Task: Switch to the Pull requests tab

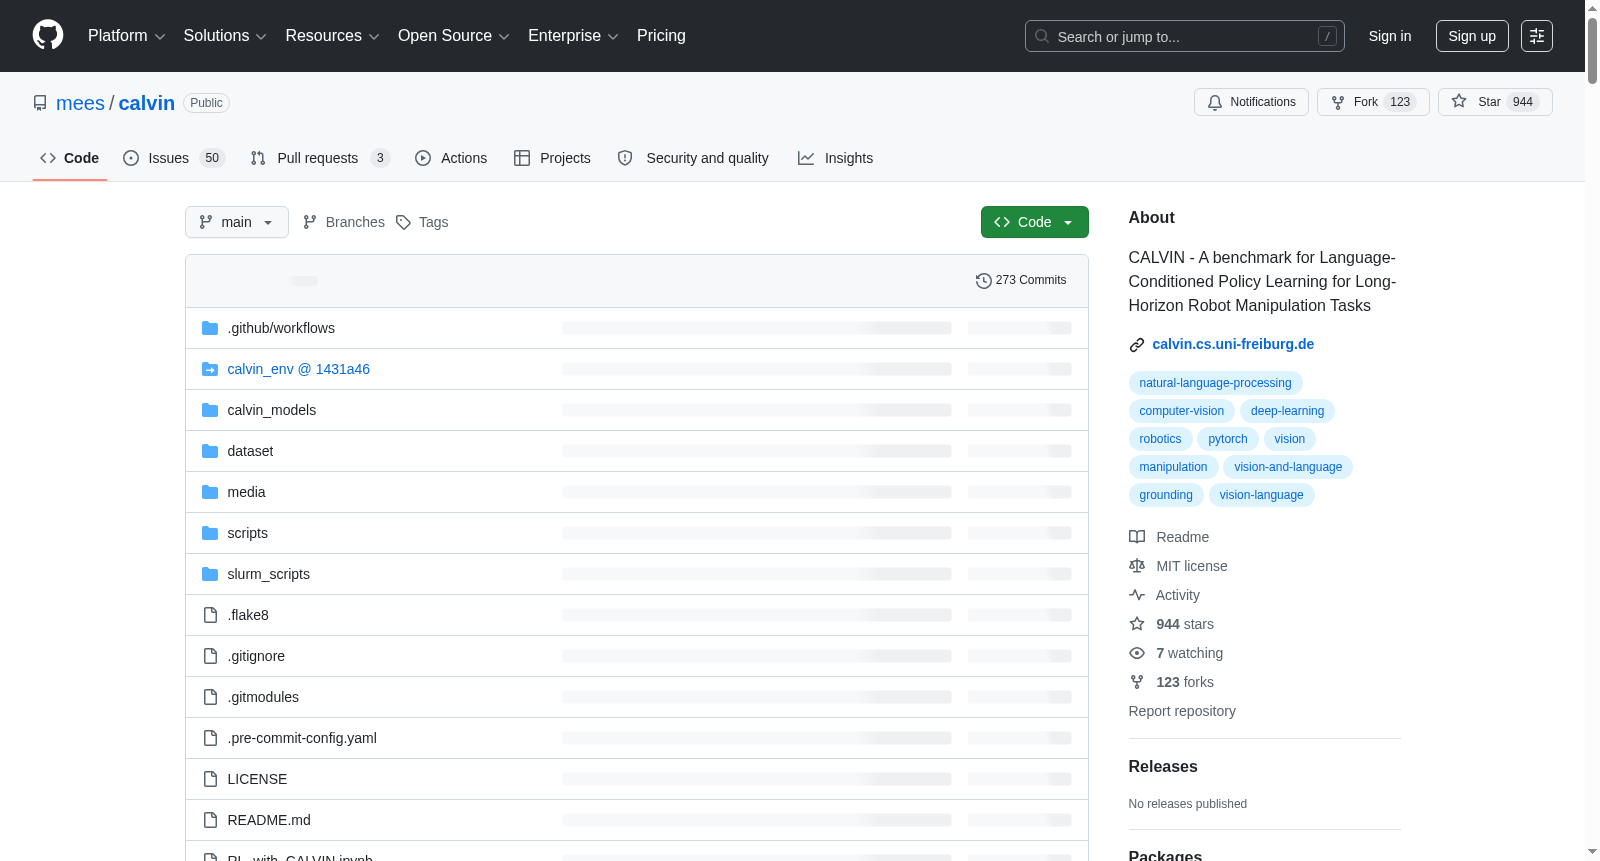Action: tap(320, 158)
